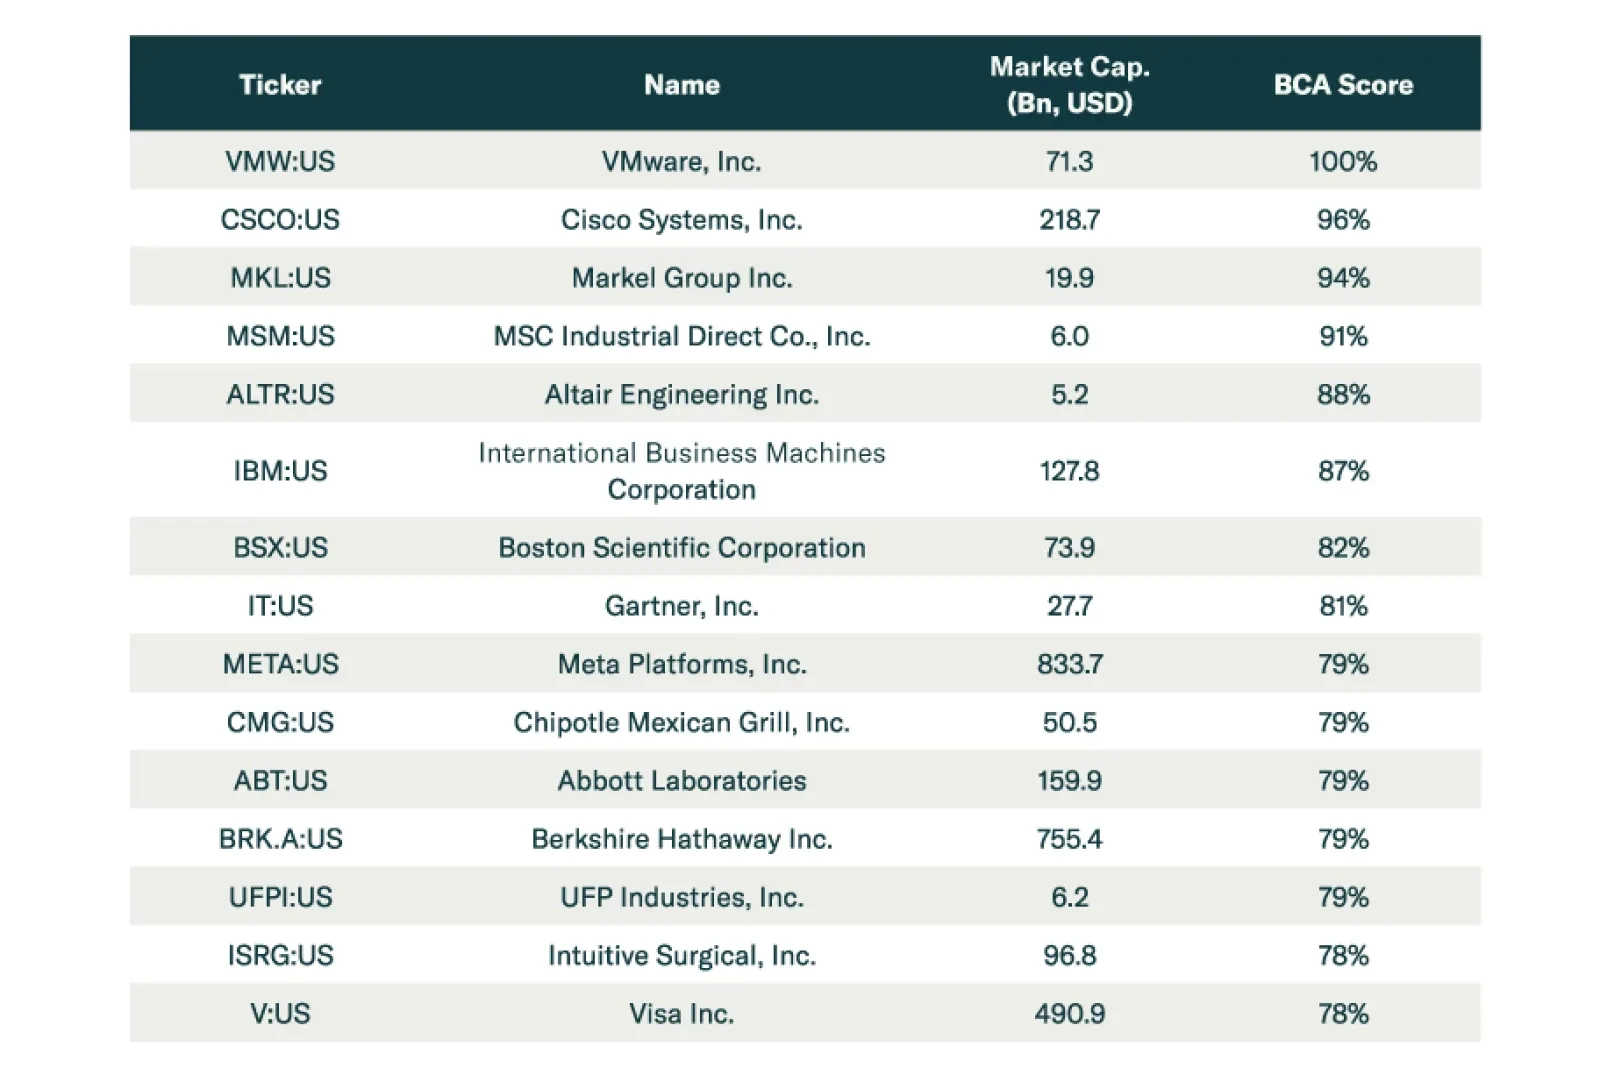Image resolution: width=1600 pixels, height=1082 pixels.
Task: Select Visa Inc. market cap 490.9
Action: click(x=1069, y=1014)
